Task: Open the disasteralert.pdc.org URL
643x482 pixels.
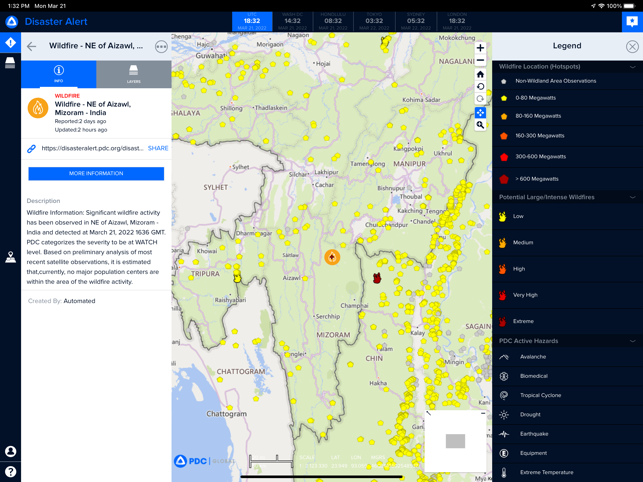Action: coord(92,148)
